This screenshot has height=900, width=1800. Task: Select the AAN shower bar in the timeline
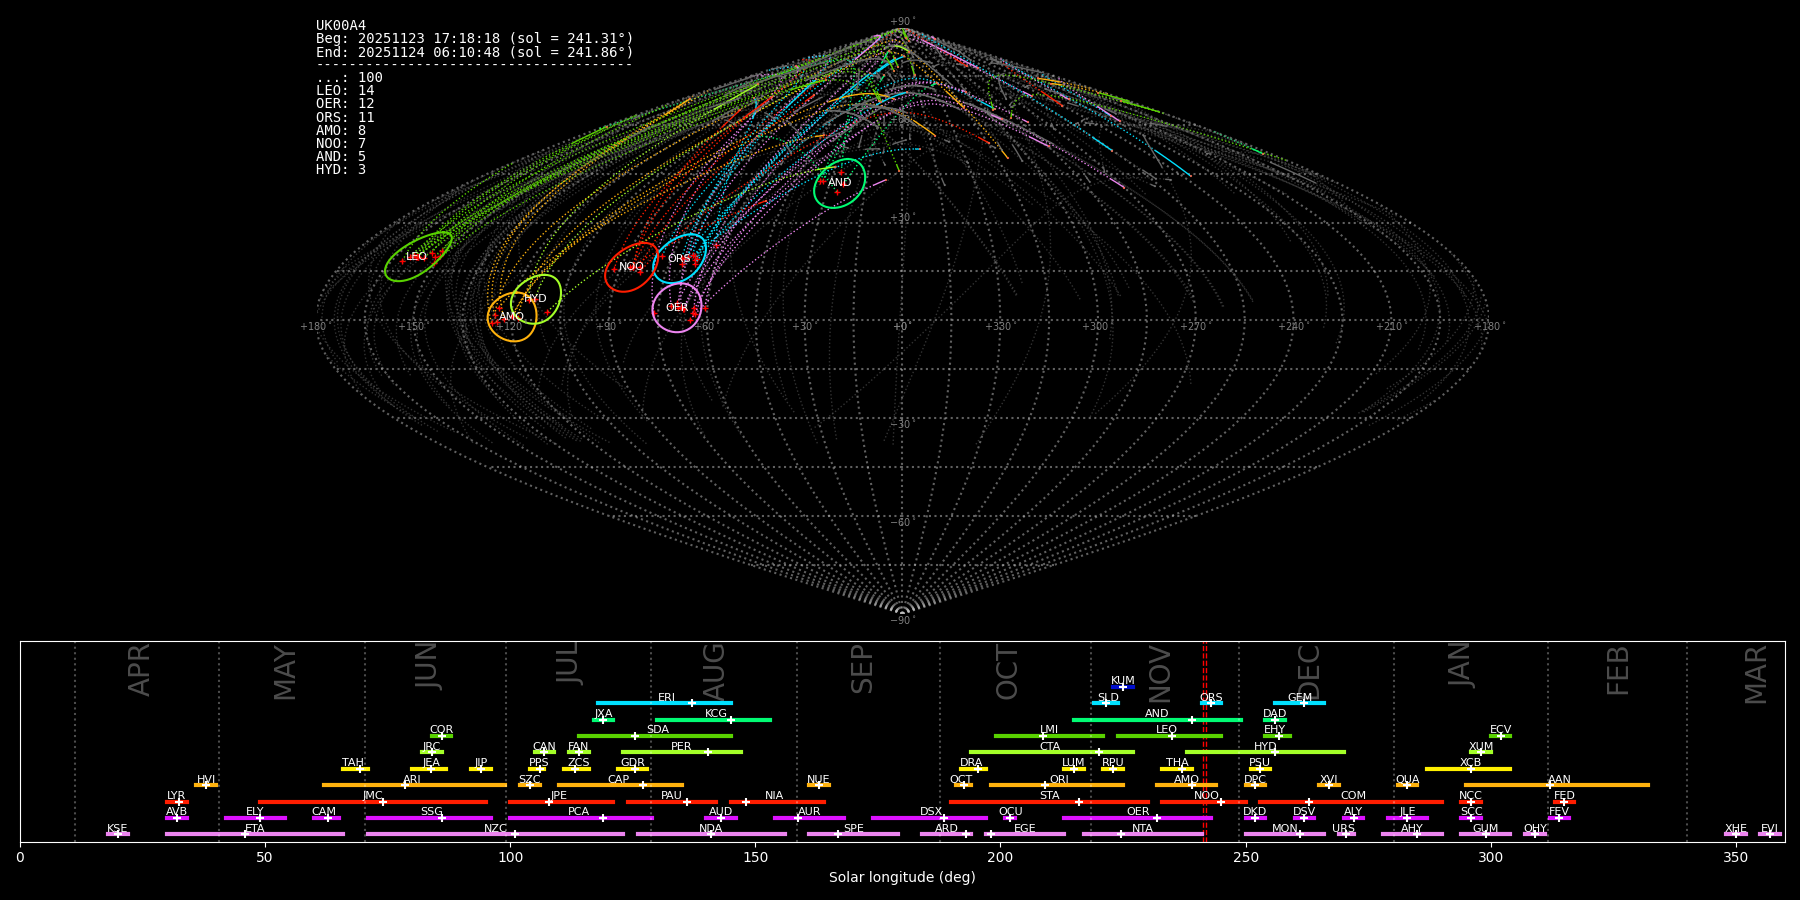[1557, 785]
